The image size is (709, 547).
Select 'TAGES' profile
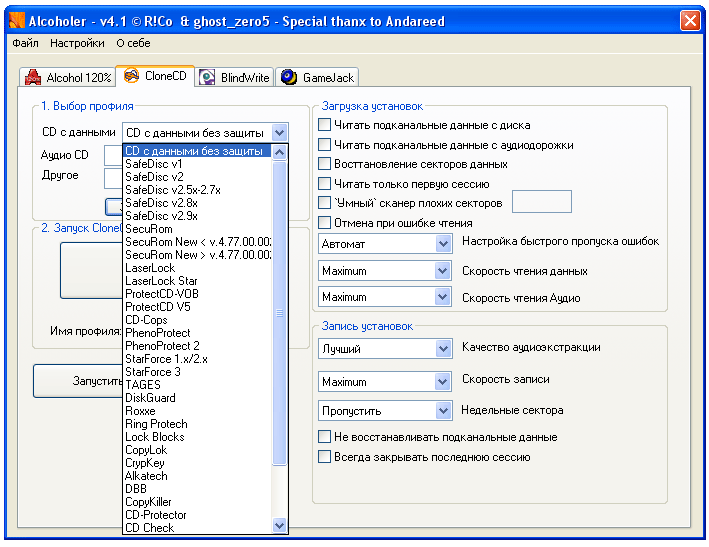click(198, 385)
